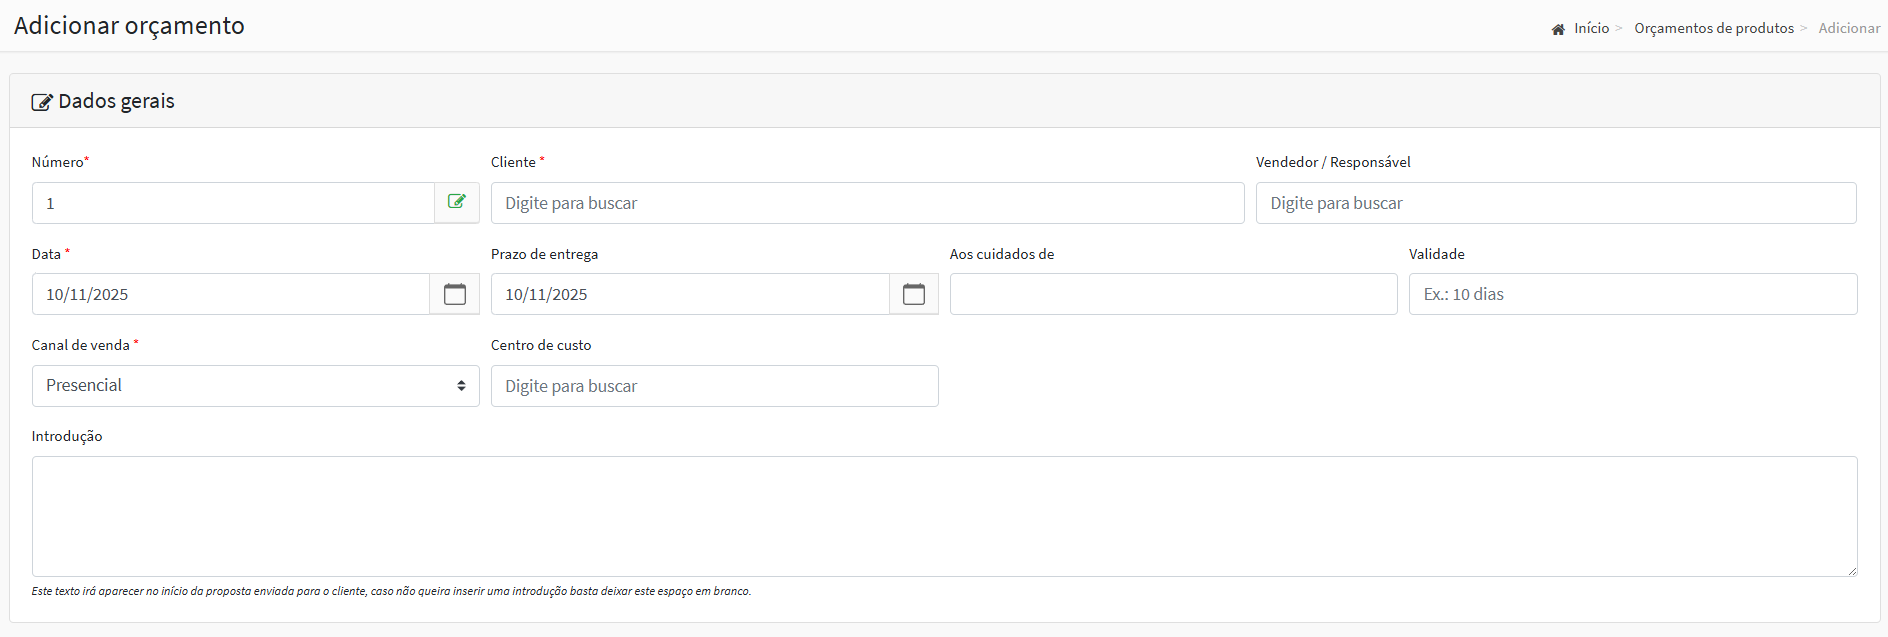Click the green edit icon beside Número
This screenshot has width=1888, height=637.
(x=457, y=202)
